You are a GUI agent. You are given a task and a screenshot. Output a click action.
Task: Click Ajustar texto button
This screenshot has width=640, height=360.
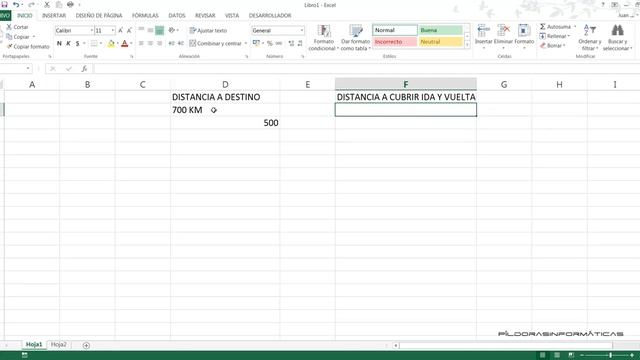tap(208, 31)
